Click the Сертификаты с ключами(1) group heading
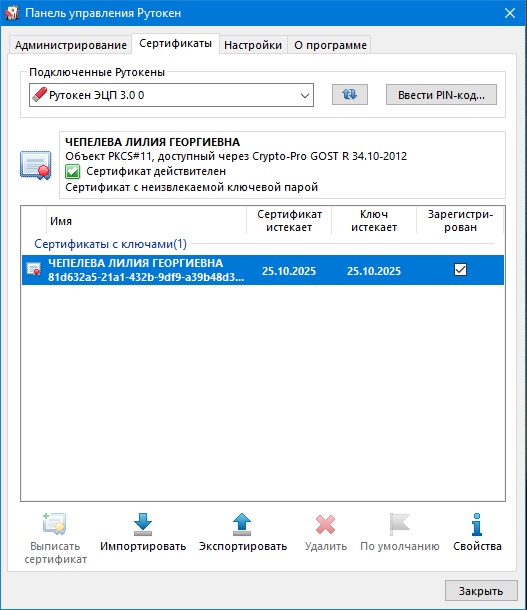The image size is (527, 610). [110, 244]
